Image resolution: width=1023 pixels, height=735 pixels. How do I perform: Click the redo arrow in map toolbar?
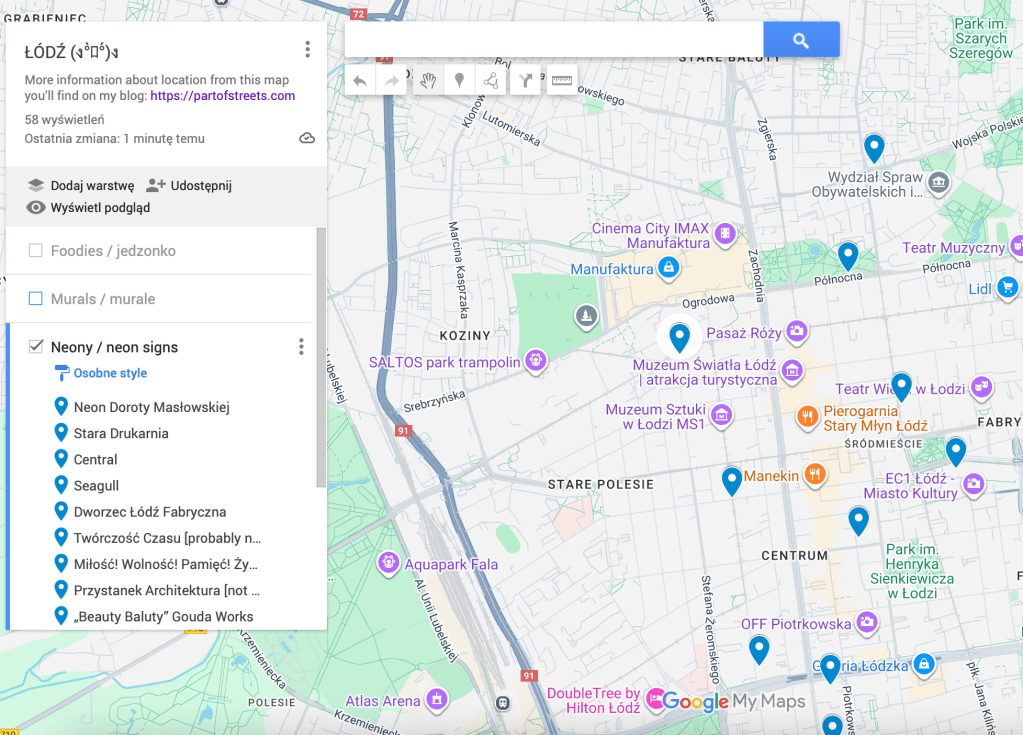pos(392,81)
